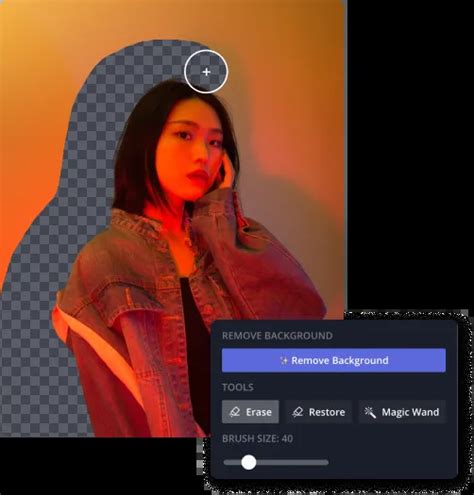Click the Restore brush icon
Screen dimensions: 474x495
(x=298, y=412)
